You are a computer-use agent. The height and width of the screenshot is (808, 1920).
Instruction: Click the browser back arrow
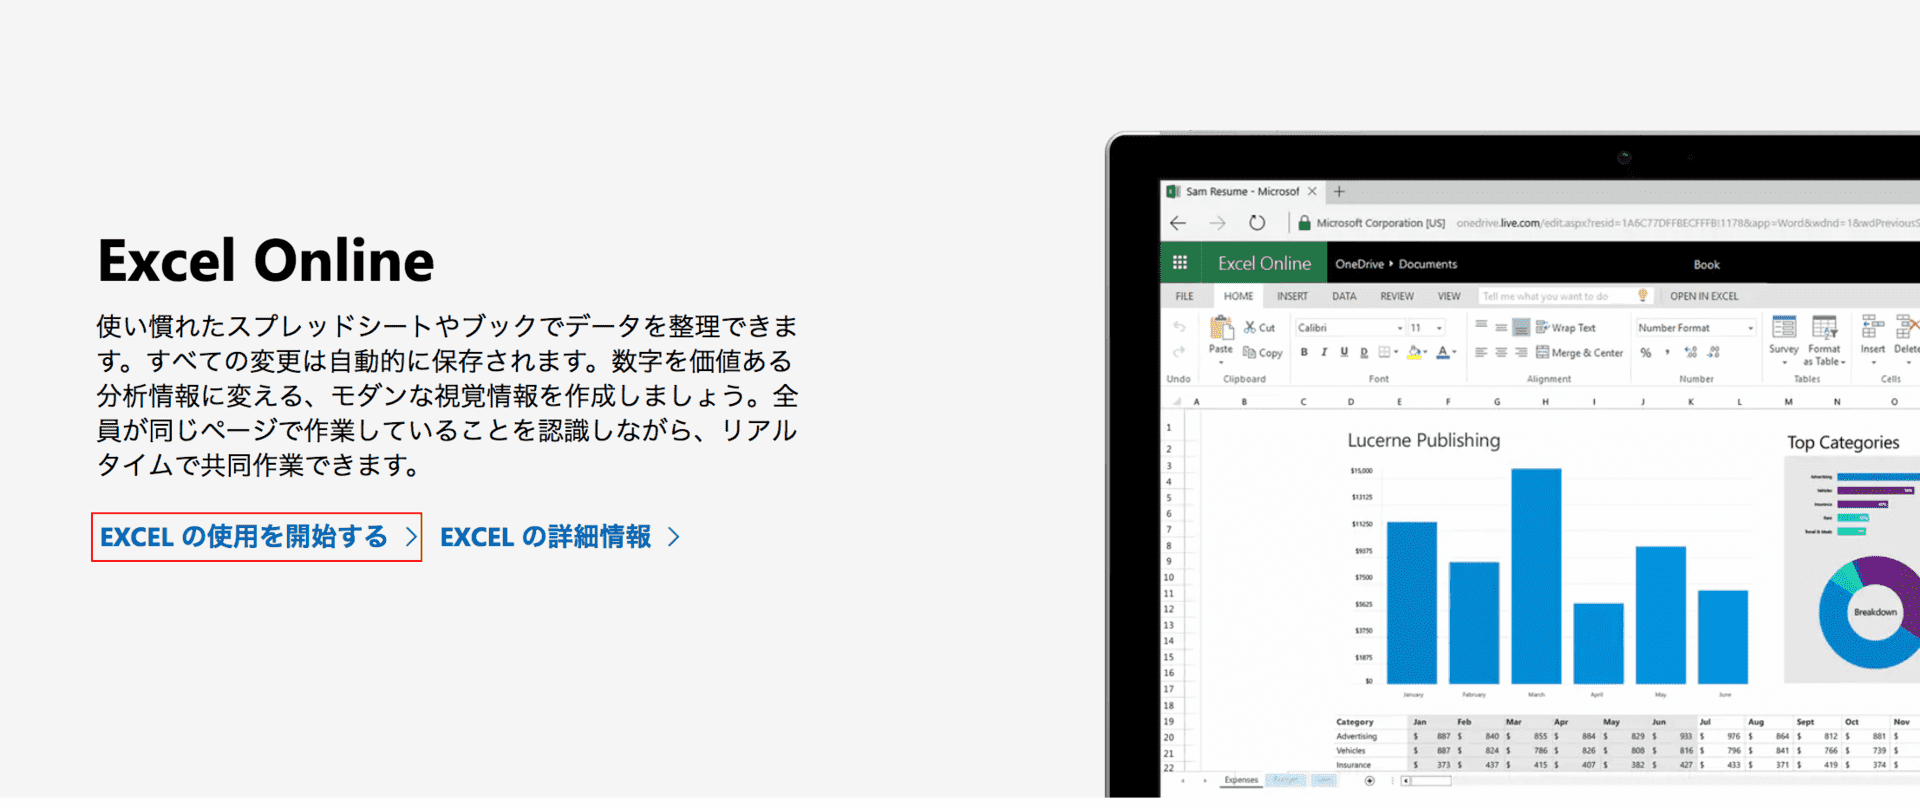(x=1178, y=223)
